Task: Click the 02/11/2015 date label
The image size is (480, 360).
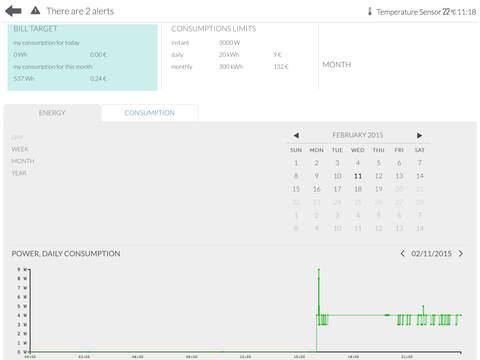Action: tap(431, 254)
